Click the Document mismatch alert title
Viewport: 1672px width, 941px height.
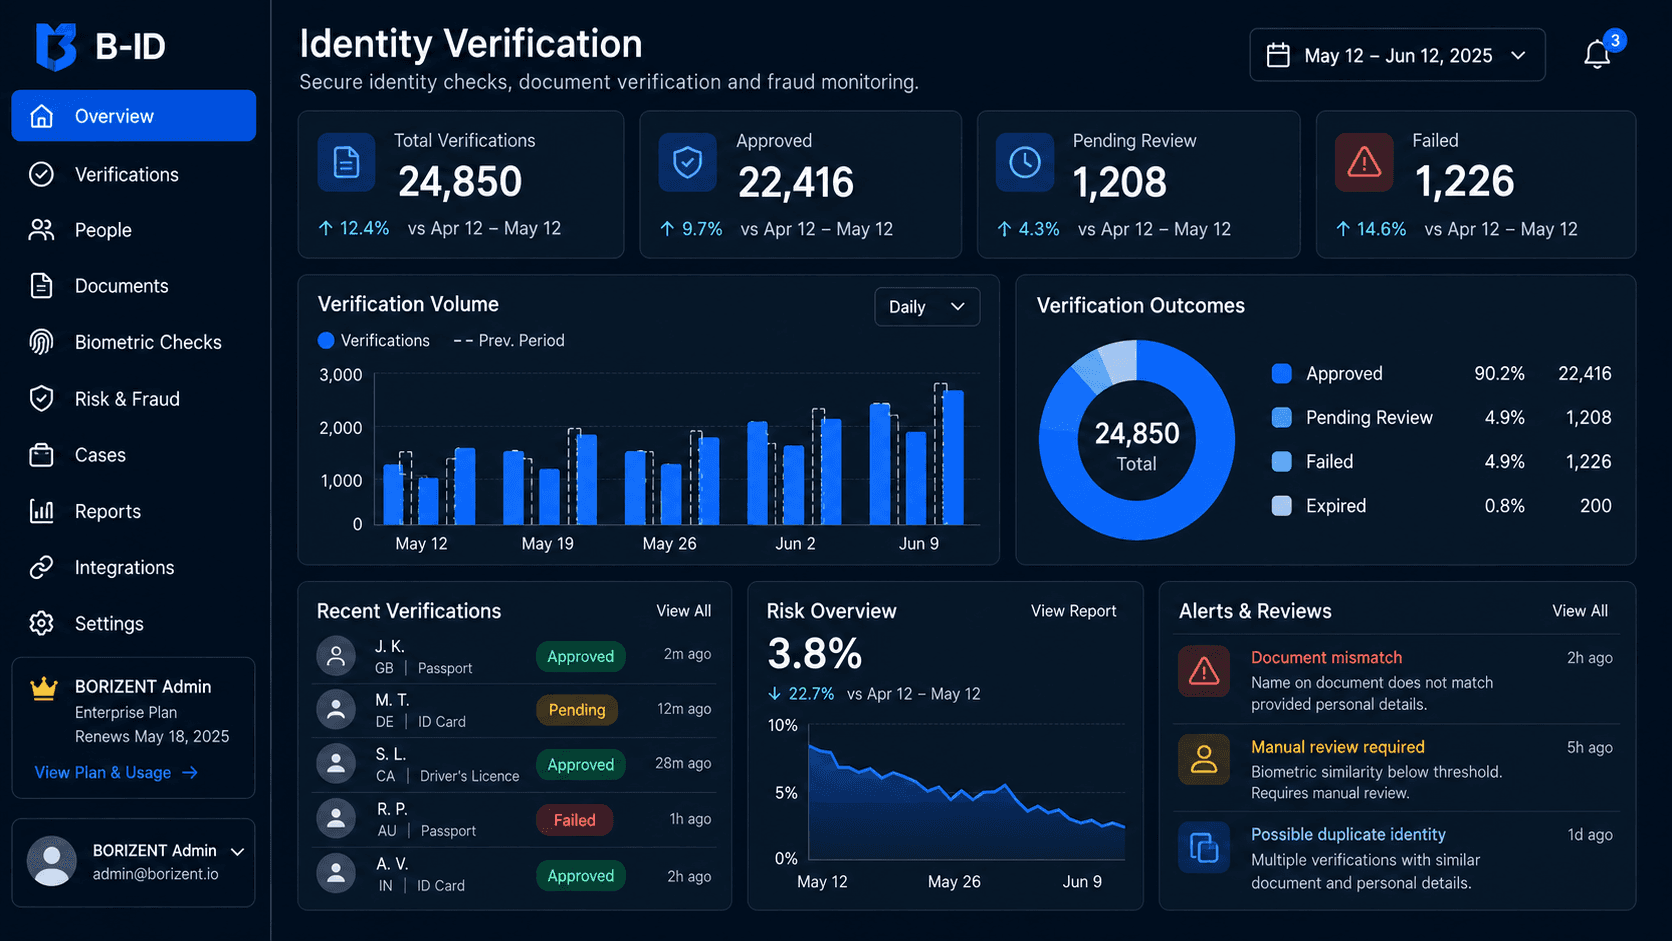[1326, 658]
